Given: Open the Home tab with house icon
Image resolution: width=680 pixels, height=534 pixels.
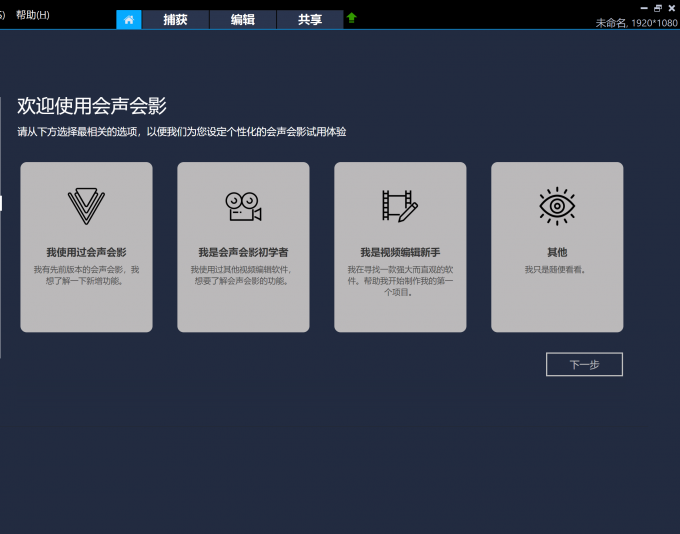Looking at the screenshot, I should tap(129, 20).
